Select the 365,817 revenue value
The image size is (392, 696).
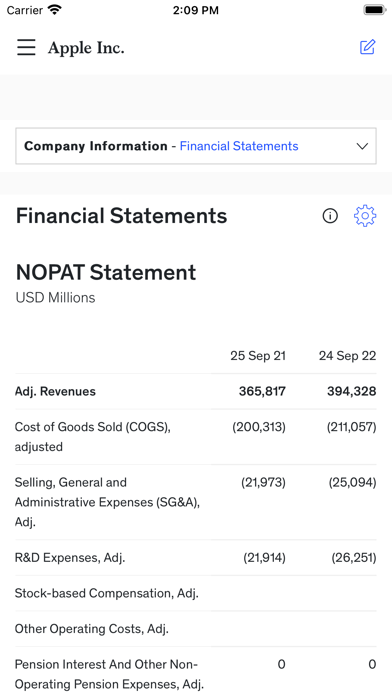pos(262,392)
